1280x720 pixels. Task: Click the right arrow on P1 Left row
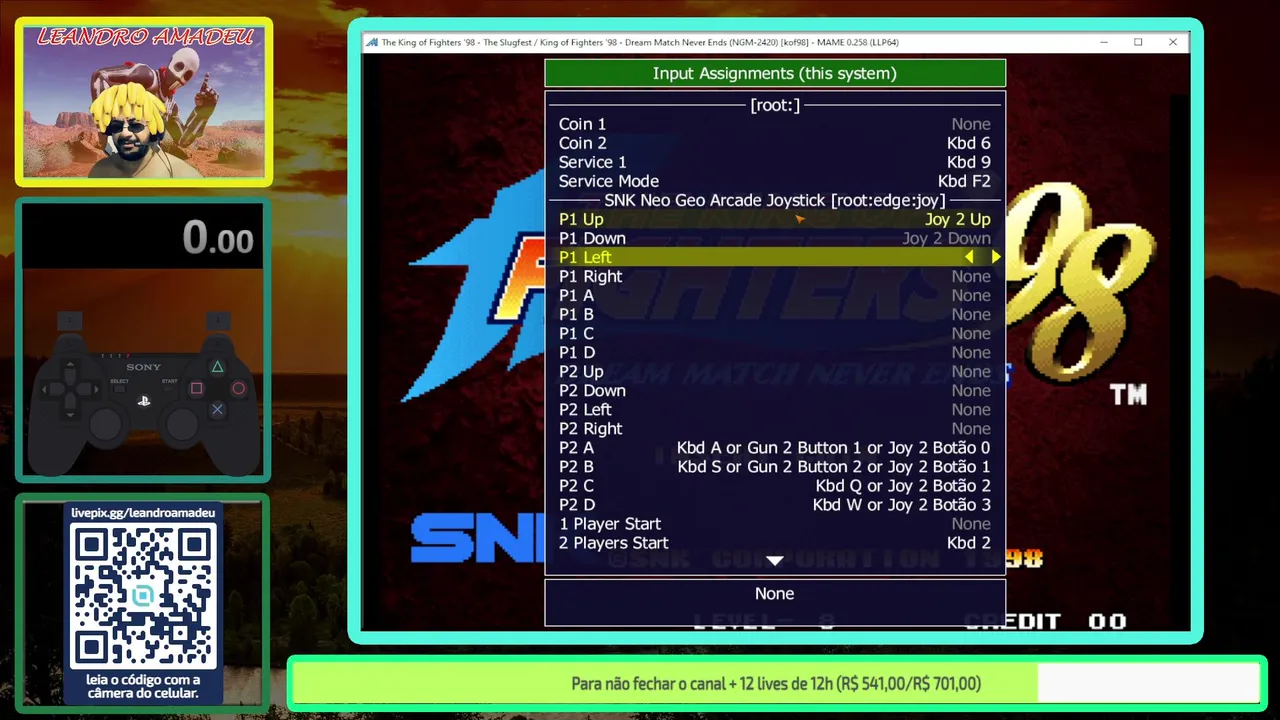point(996,257)
